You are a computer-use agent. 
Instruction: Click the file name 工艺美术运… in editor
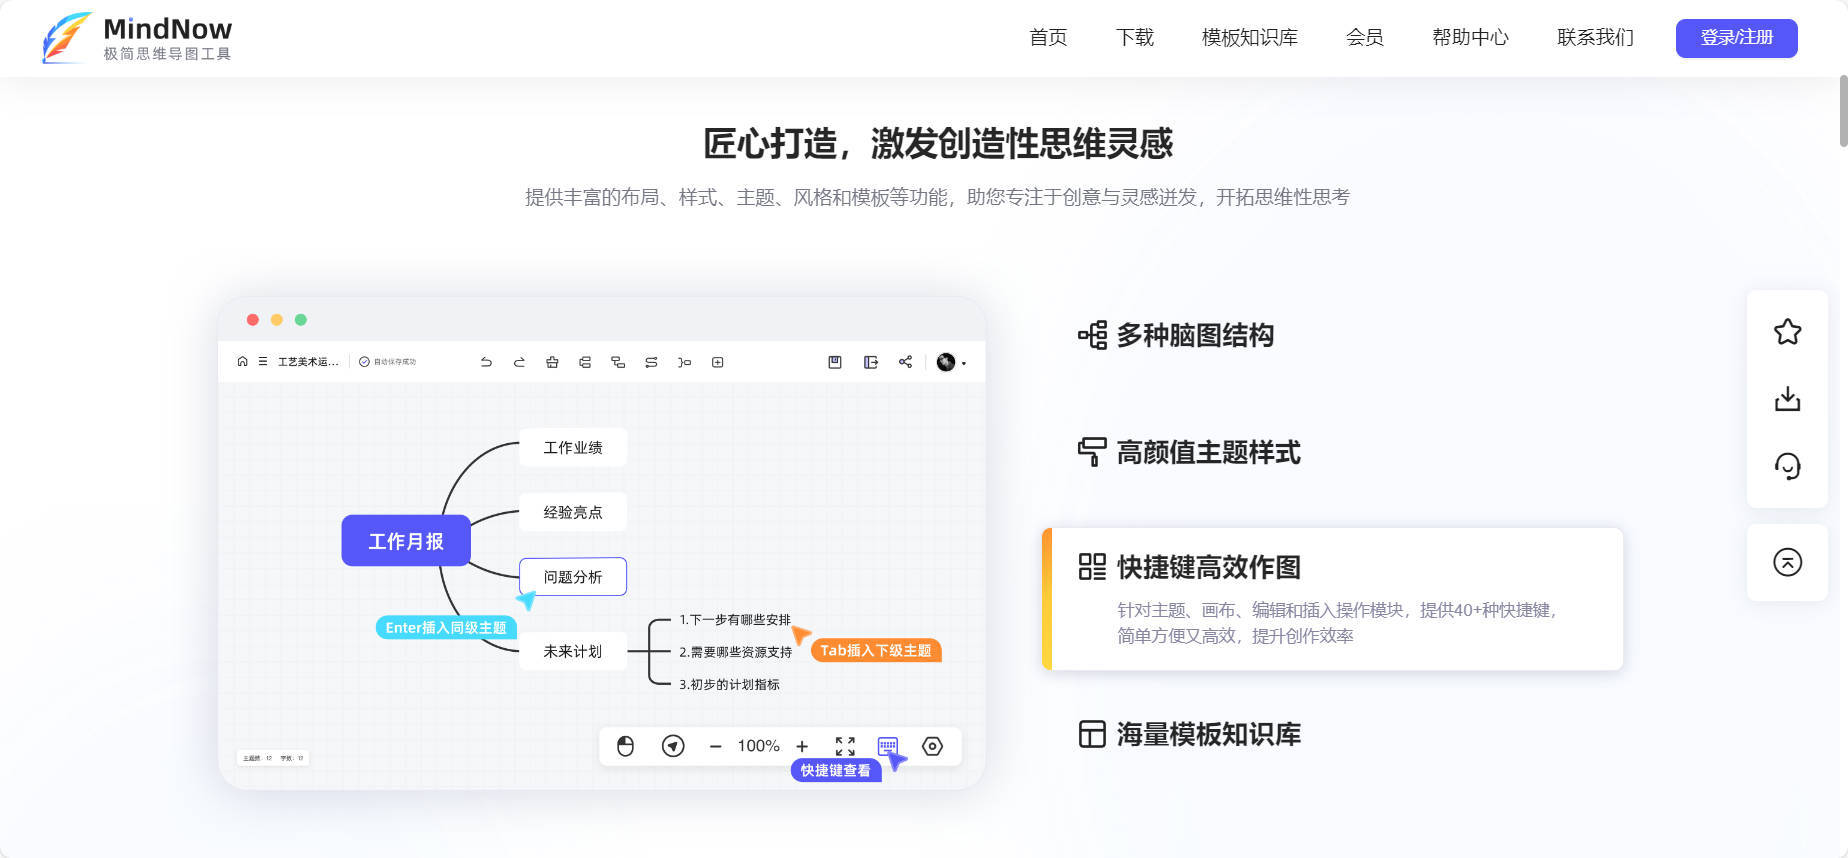point(308,362)
